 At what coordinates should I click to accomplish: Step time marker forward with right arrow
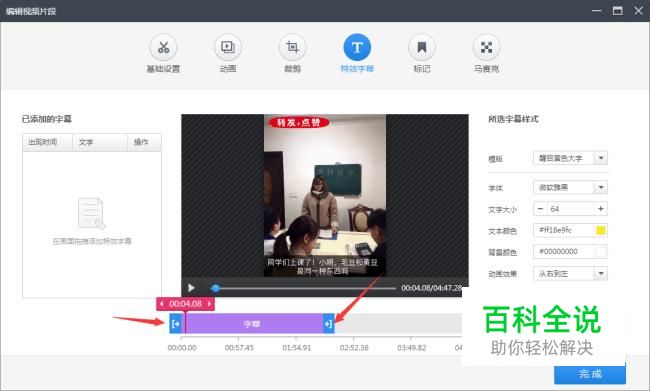click(x=209, y=304)
